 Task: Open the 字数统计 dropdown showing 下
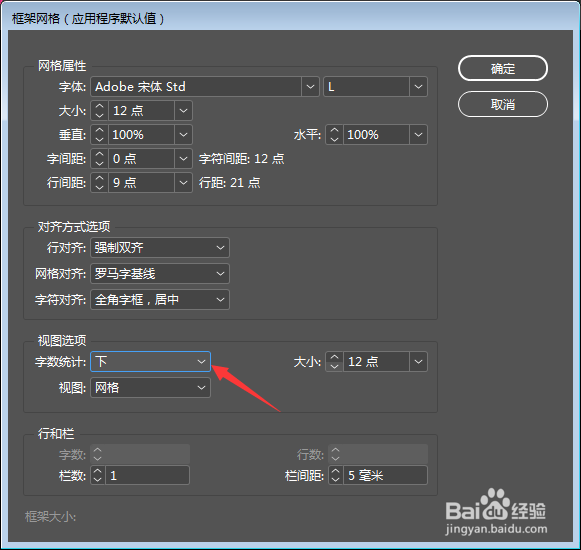click(x=150, y=361)
